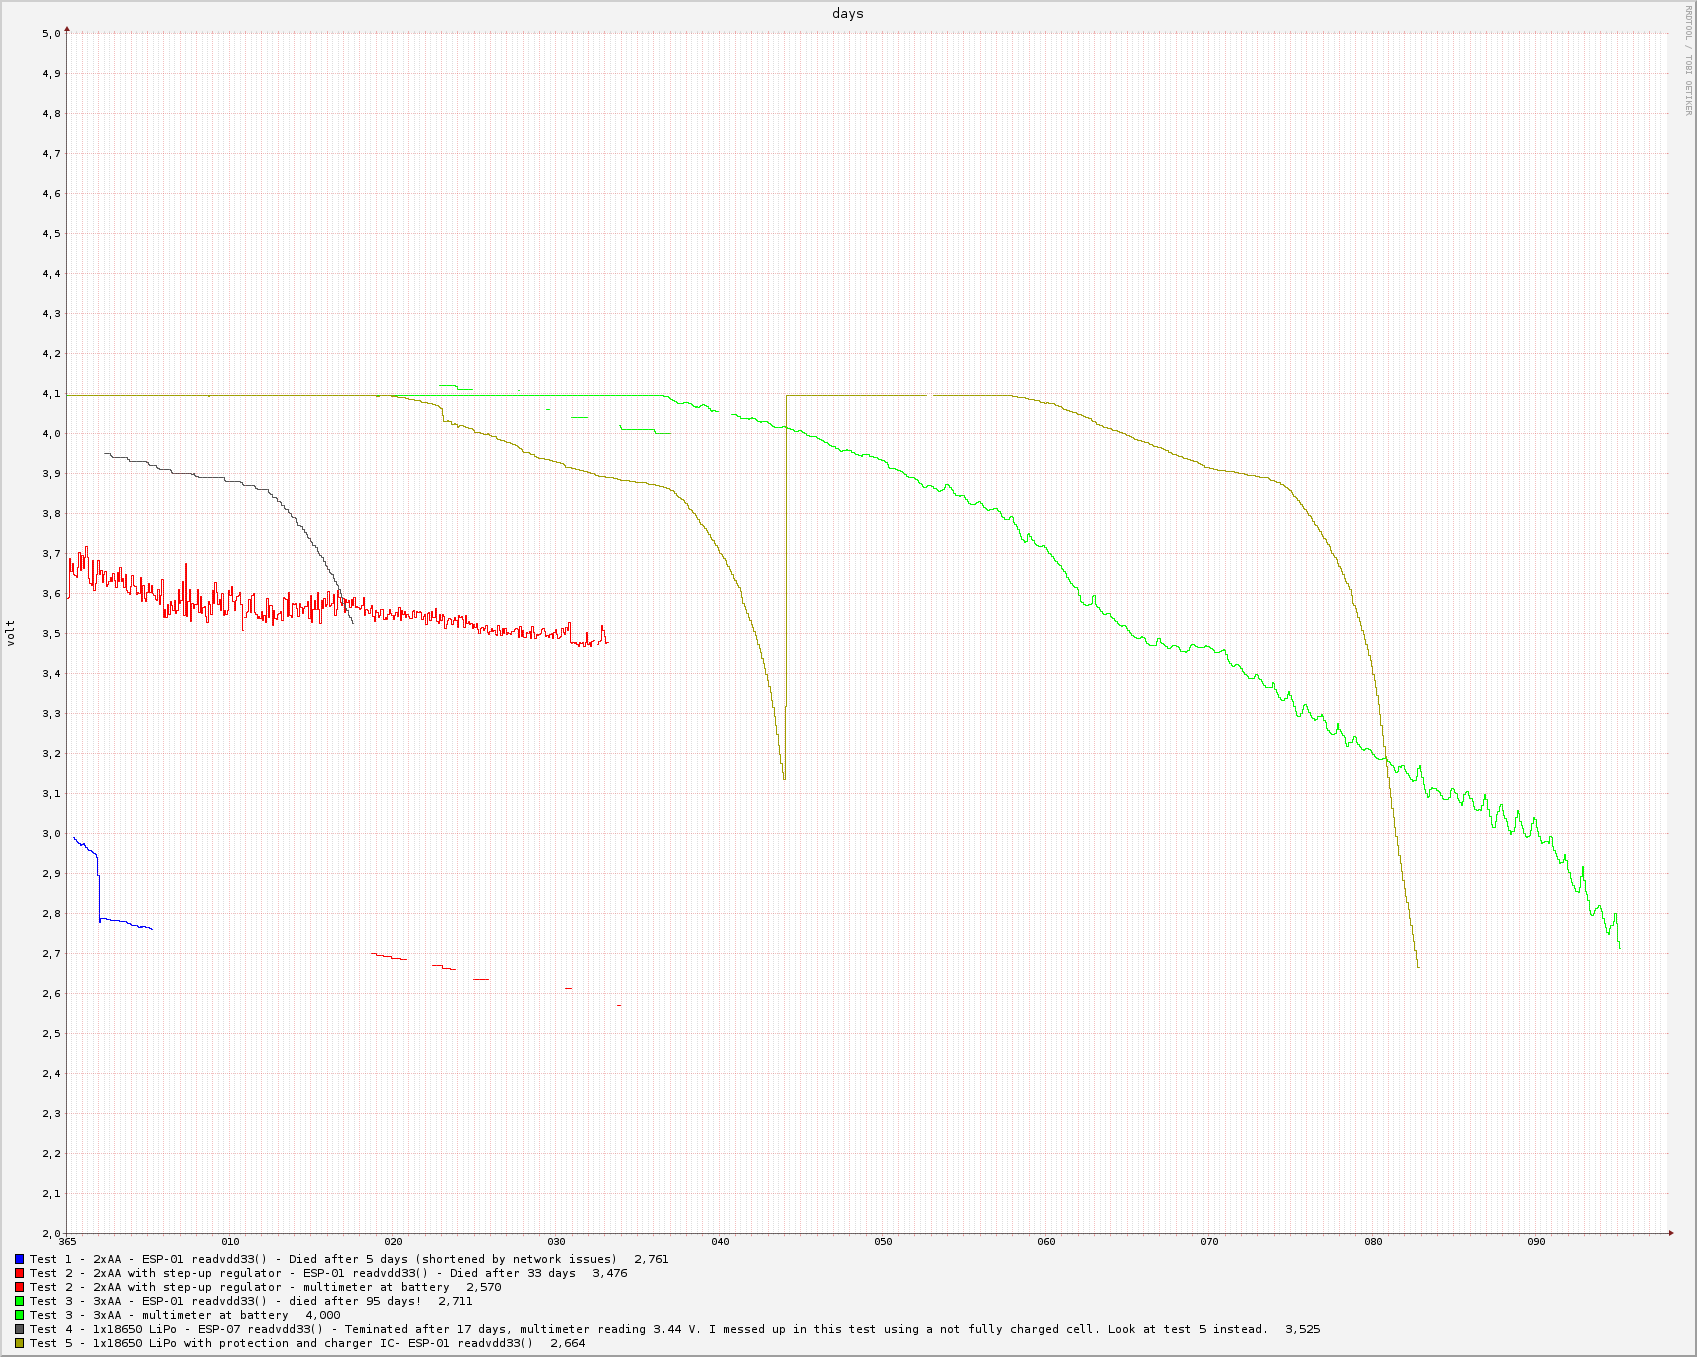Select legend text 'Test 2 ... Died after 33 days'
Image resolution: width=1697 pixels, height=1357 pixels.
[303, 1273]
